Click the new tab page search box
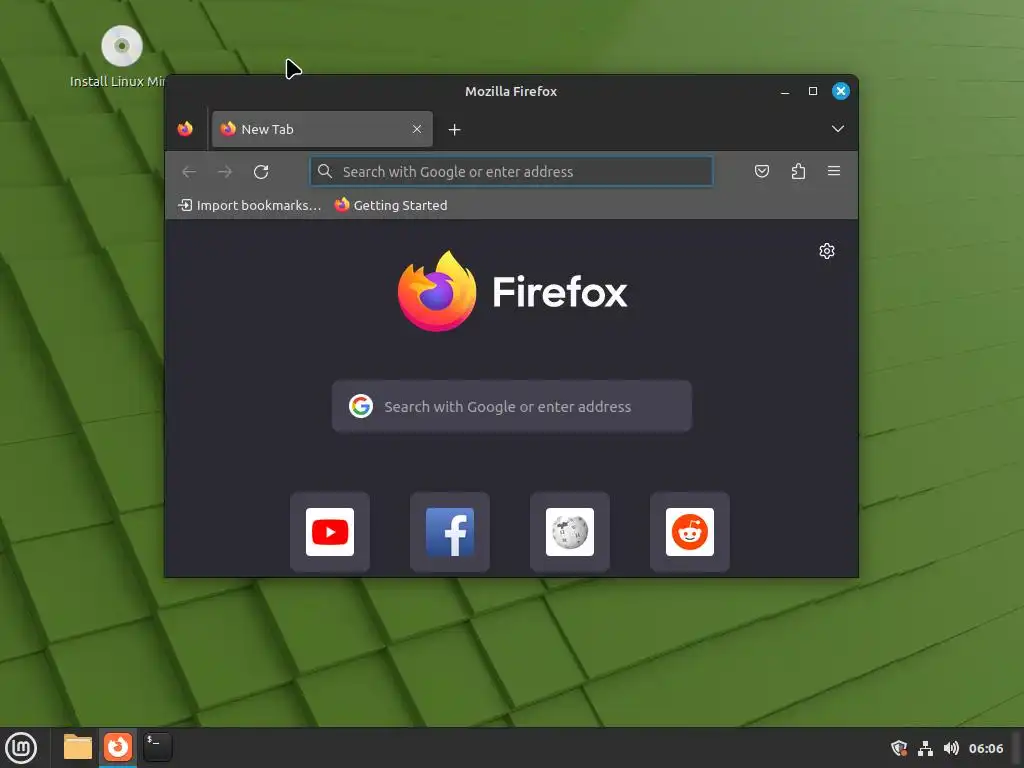The width and height of the screenshot is (1024, 768). point(511,406)
